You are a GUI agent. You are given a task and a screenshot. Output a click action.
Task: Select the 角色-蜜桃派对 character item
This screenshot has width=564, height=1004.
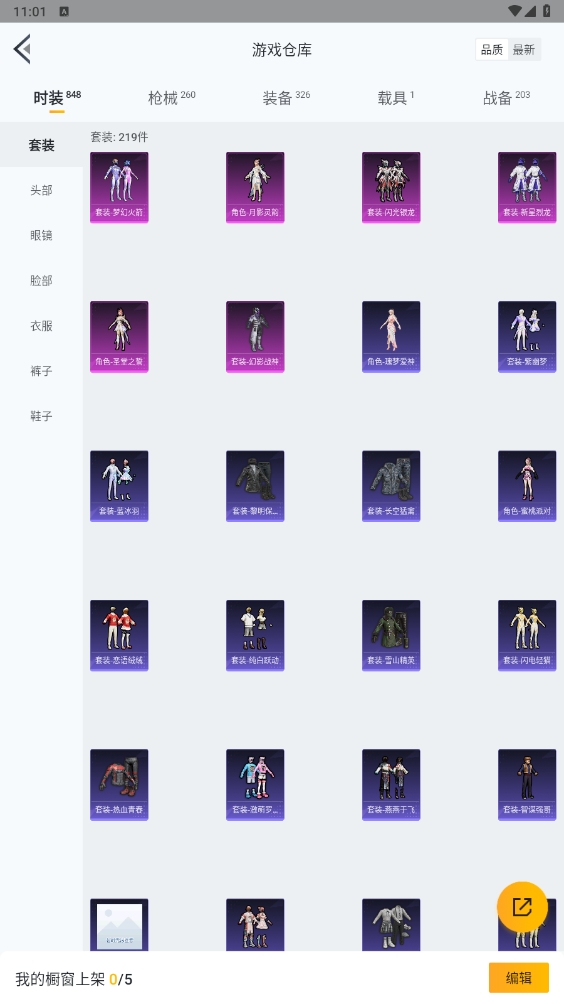(x=527, y=486)
